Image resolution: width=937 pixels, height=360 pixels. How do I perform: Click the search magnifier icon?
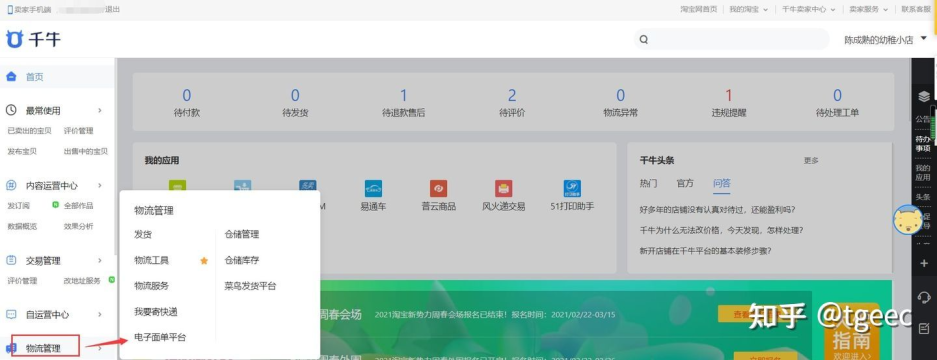pos(644,39)
